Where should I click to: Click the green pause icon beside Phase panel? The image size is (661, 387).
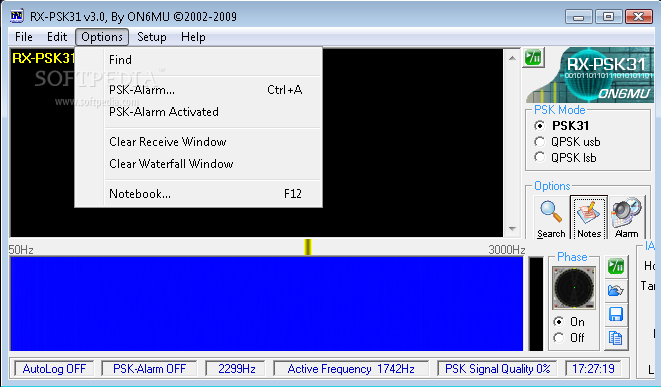click(616, 267)
